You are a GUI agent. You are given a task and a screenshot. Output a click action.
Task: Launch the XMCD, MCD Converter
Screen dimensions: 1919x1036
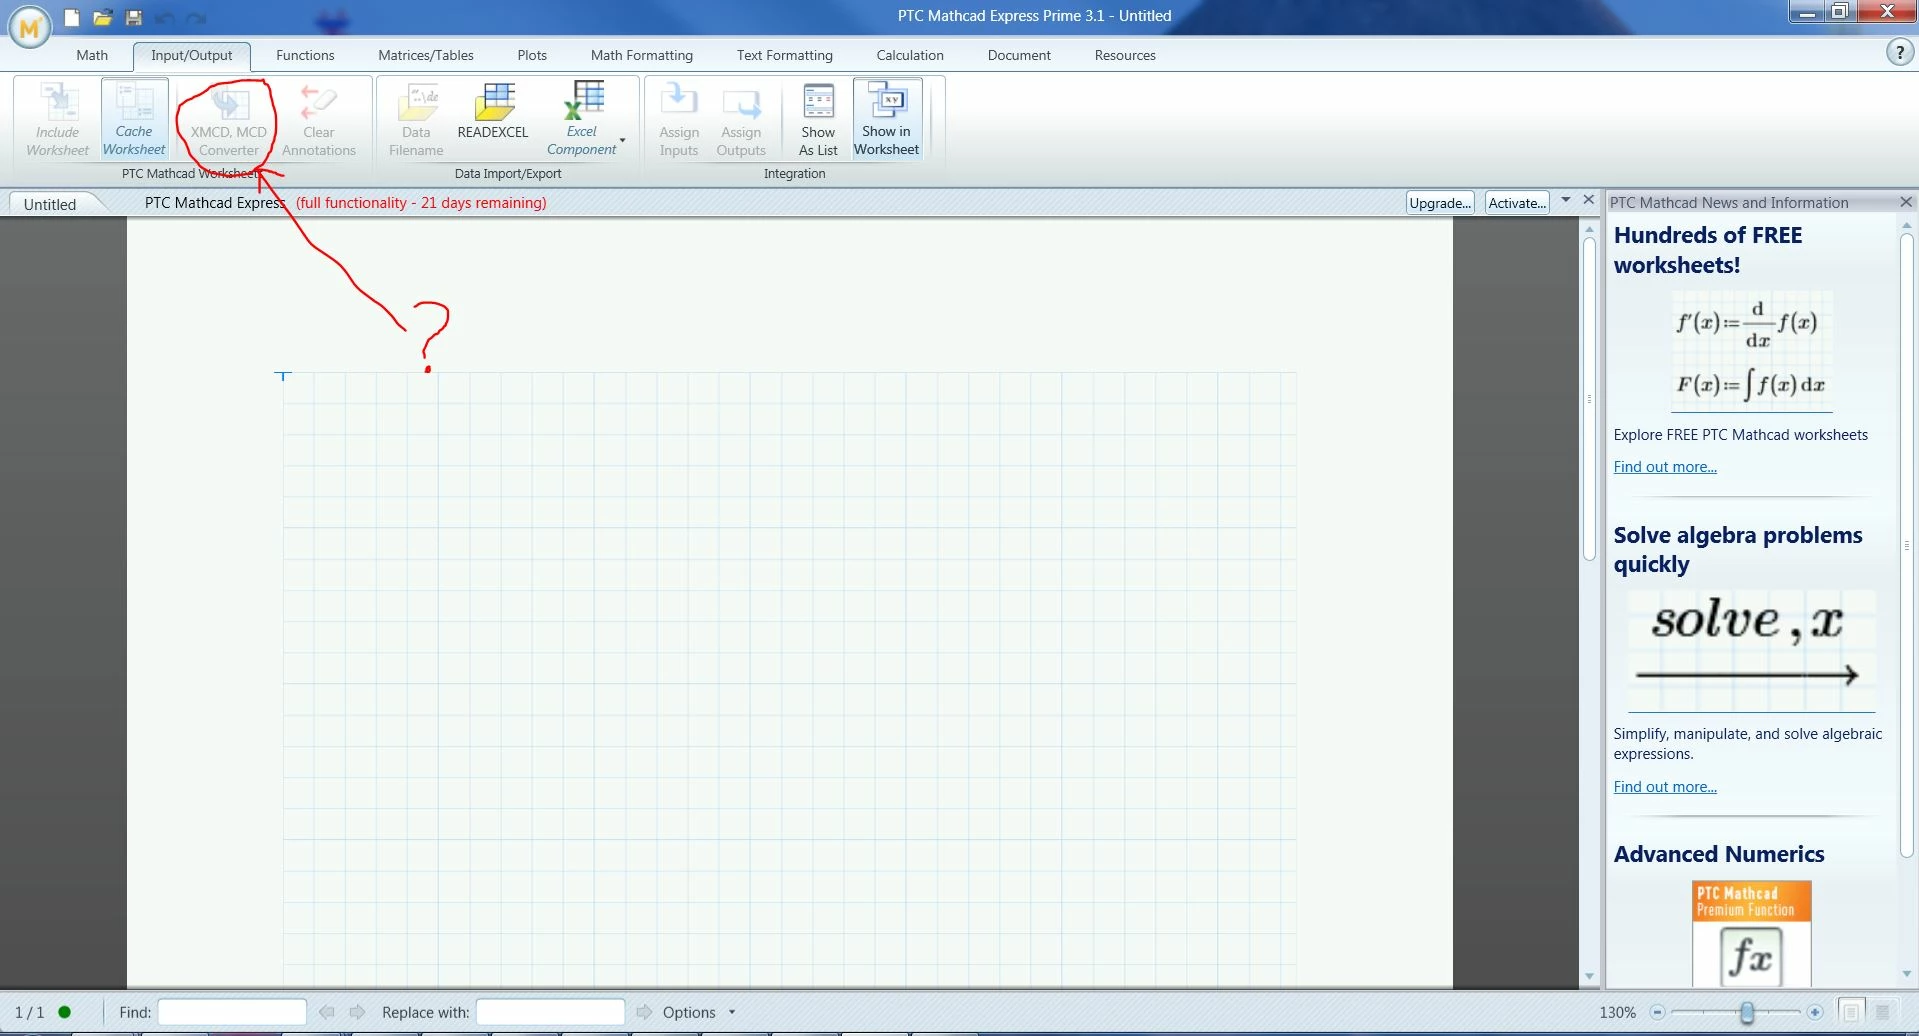click(229, 120)
